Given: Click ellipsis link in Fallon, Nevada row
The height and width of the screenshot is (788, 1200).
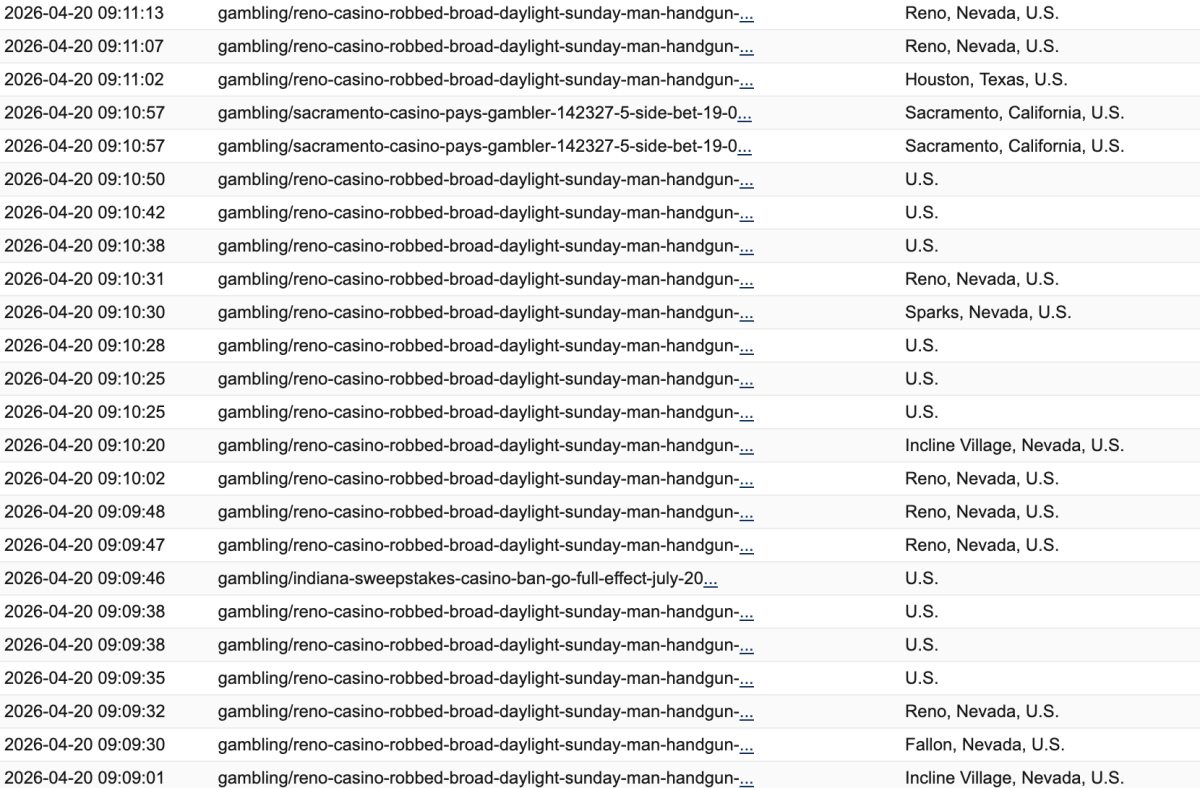Looking at the screenshot, I should (x=746, y=745).
